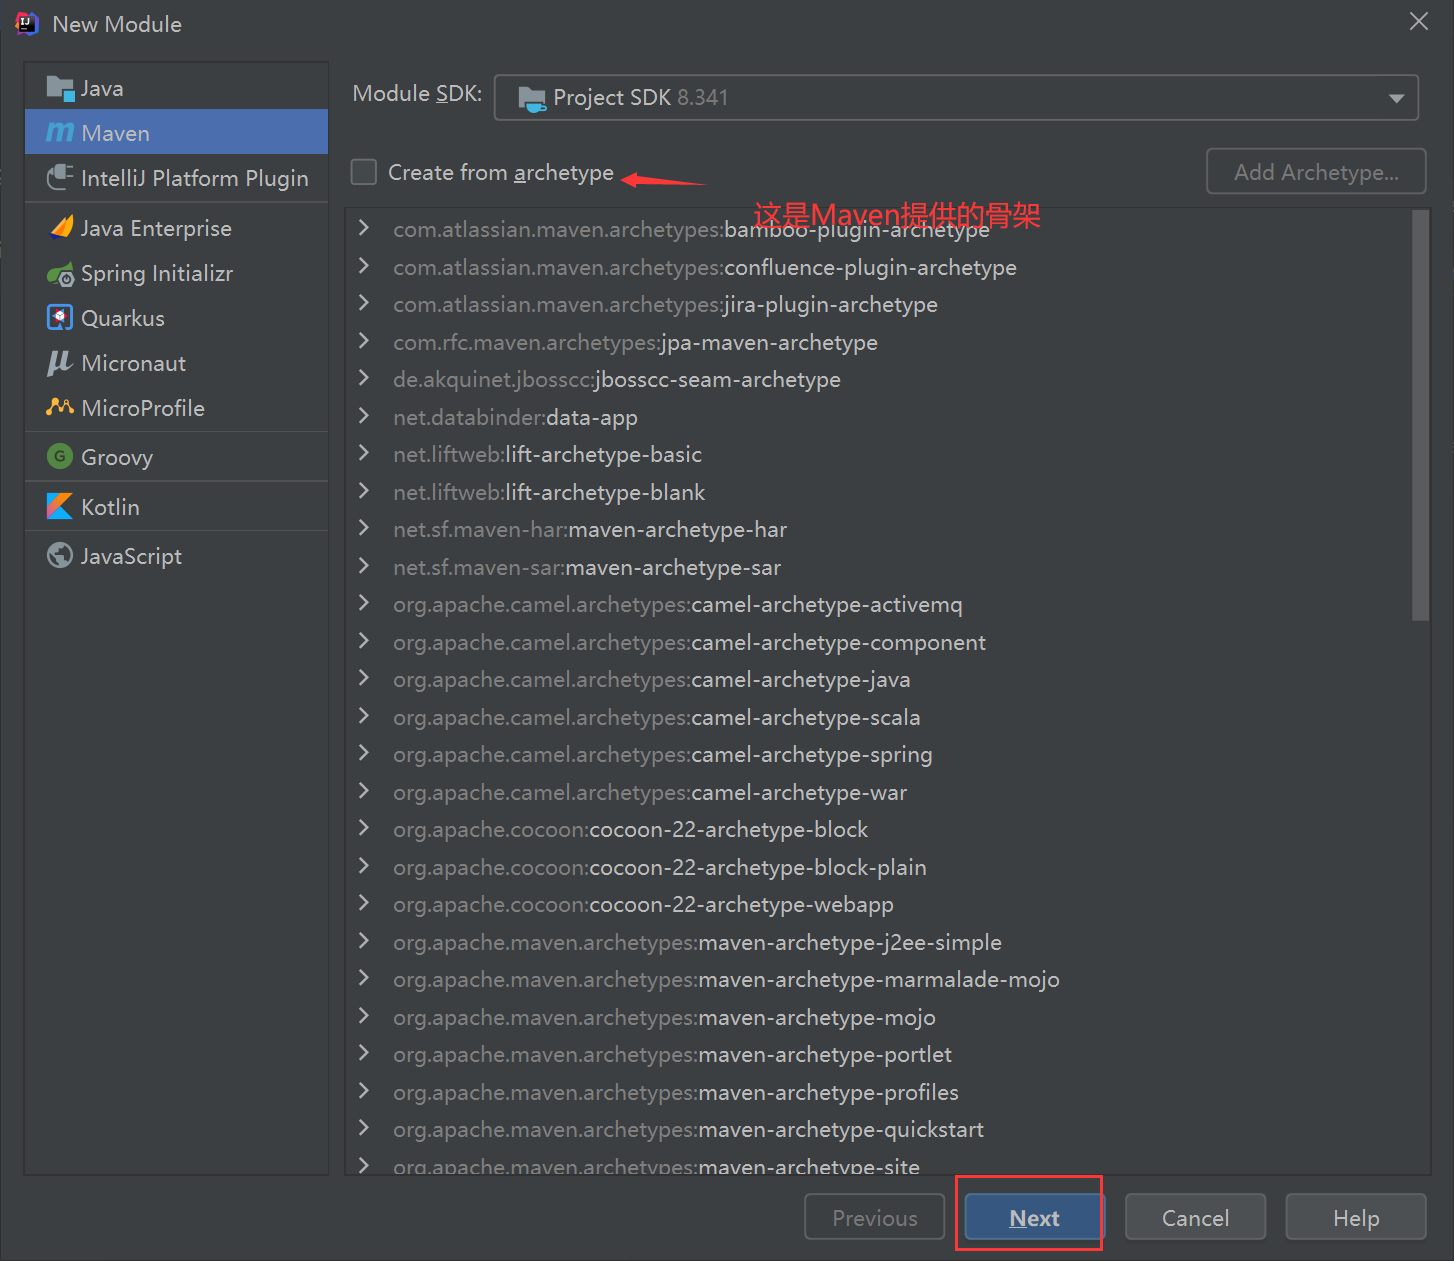
Task: Select the lift-archetype-blank row
Action: pyautogui.click(x=878, y=492)
